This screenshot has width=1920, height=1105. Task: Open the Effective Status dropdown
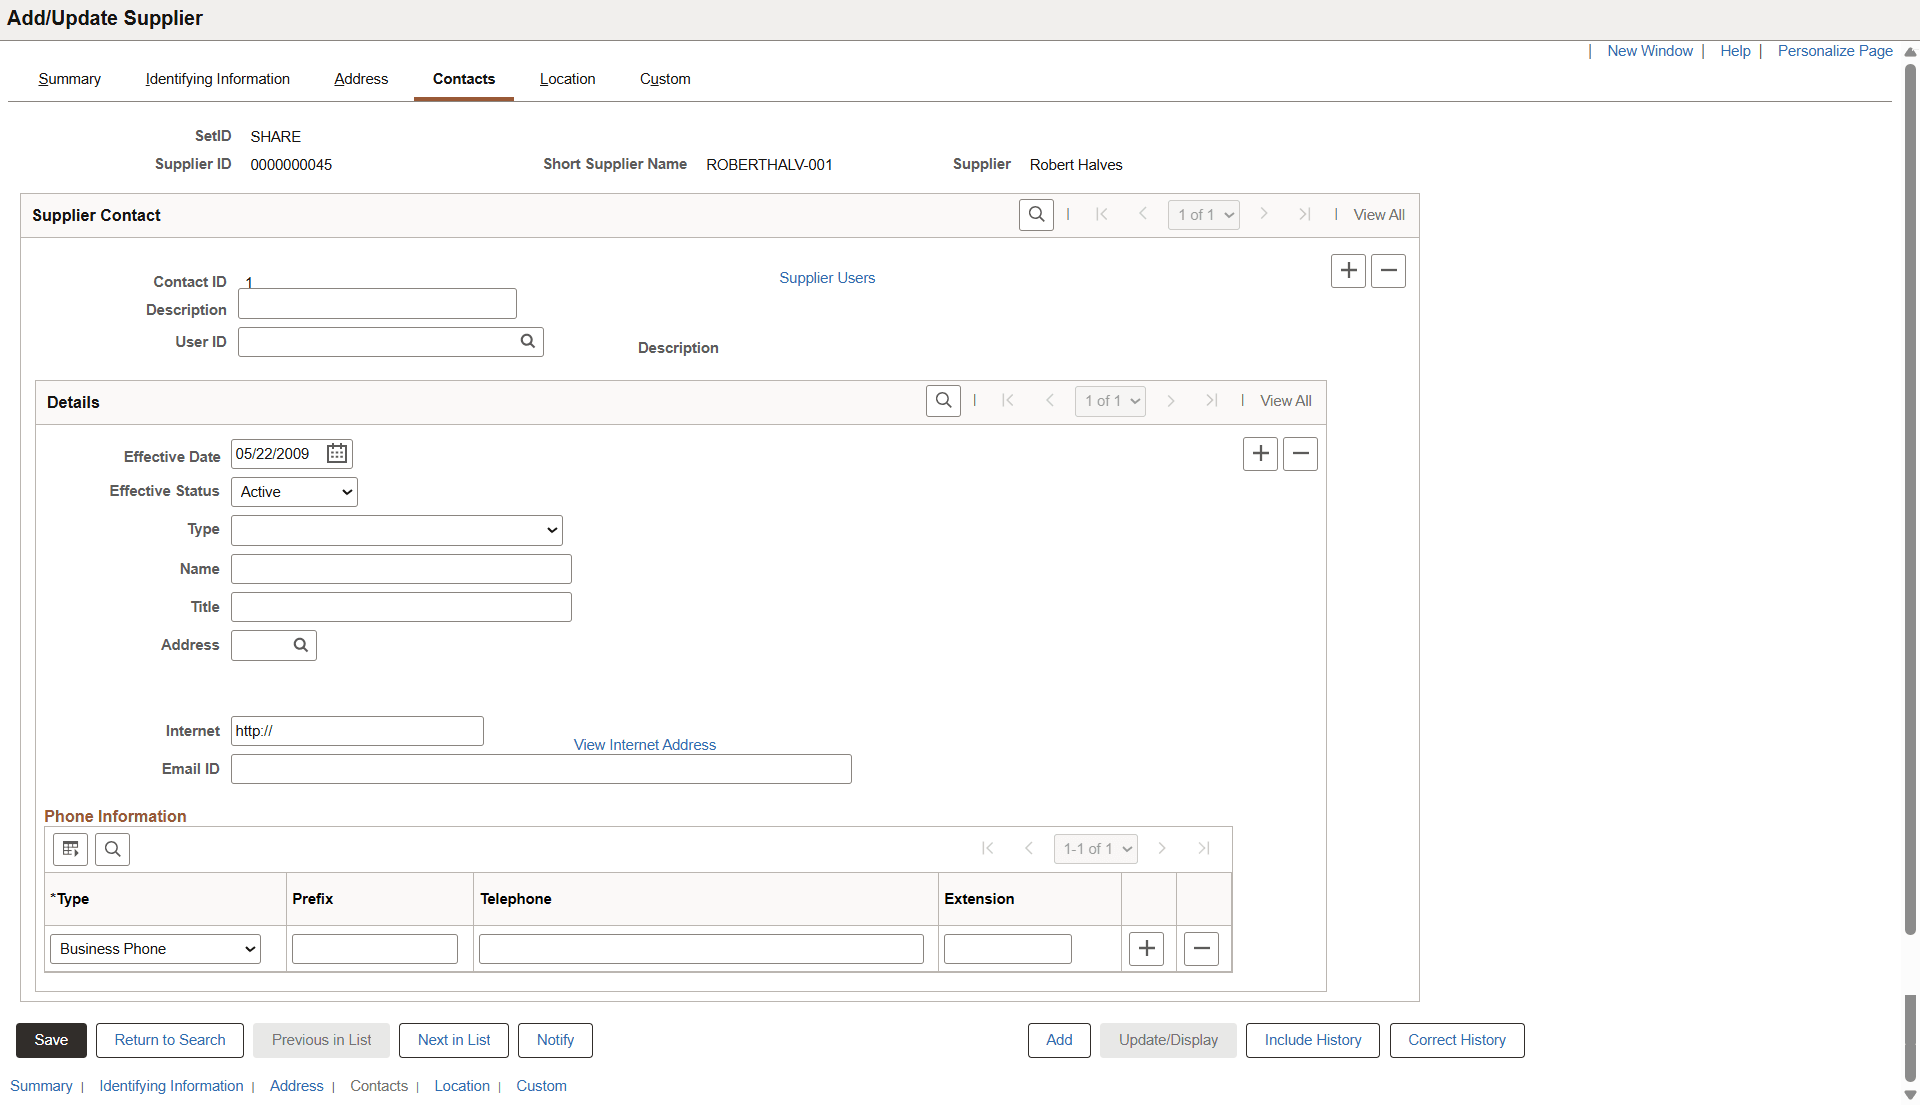tap(293, 491)
